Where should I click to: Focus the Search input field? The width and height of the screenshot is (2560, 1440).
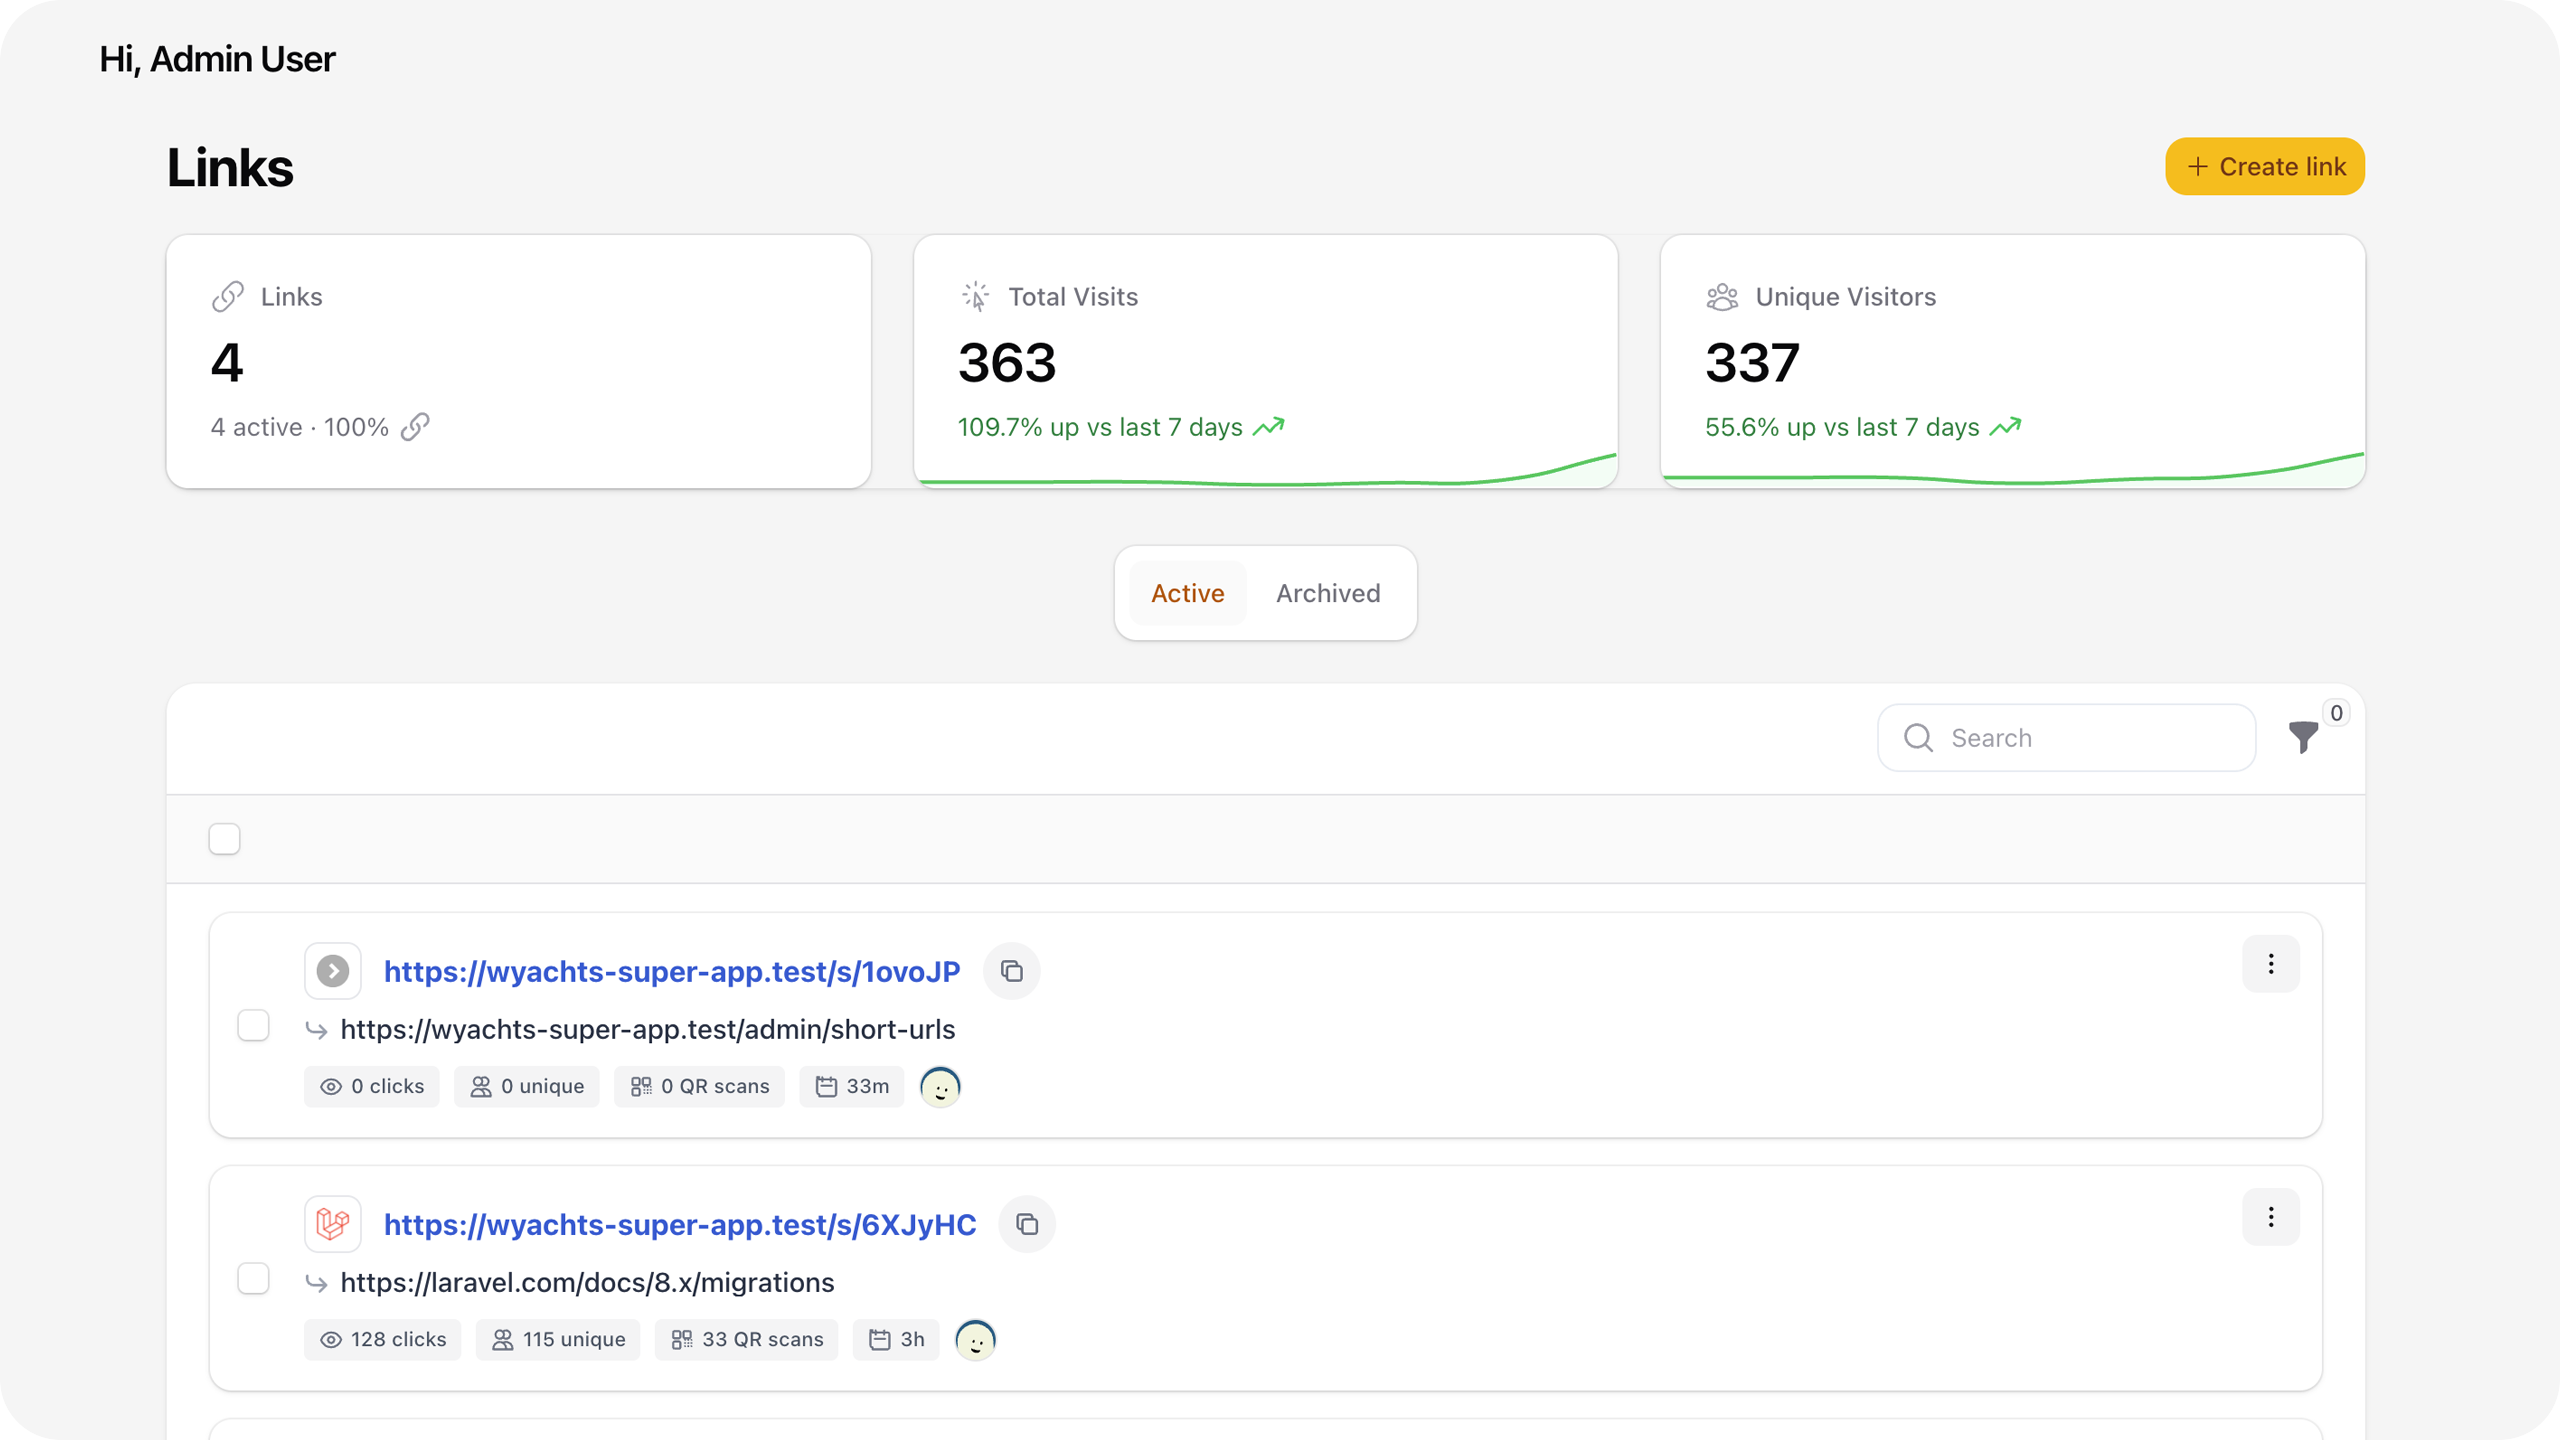2066,738
